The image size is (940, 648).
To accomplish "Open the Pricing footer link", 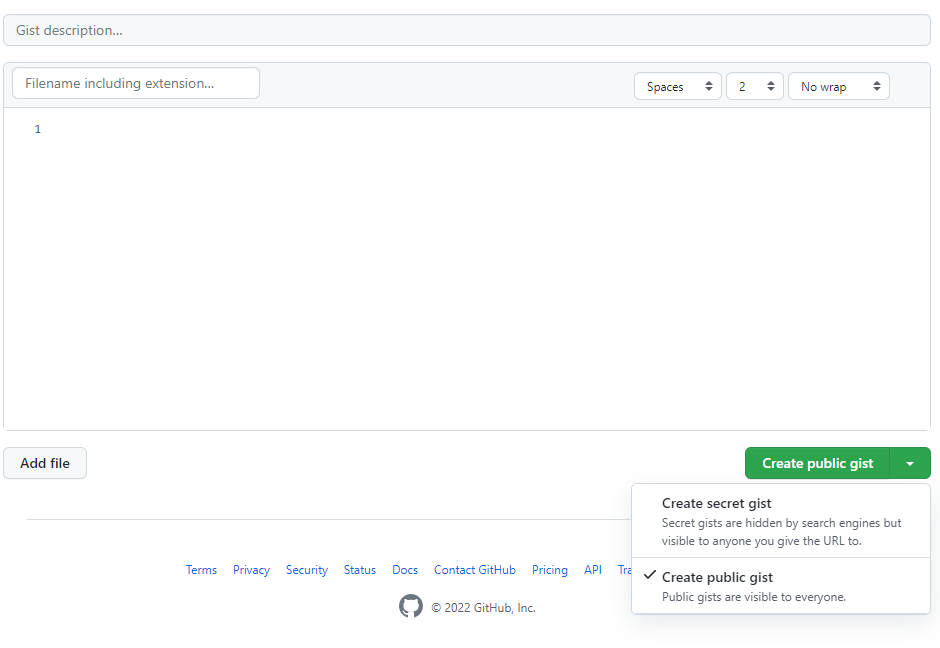I will pos(550,569).
